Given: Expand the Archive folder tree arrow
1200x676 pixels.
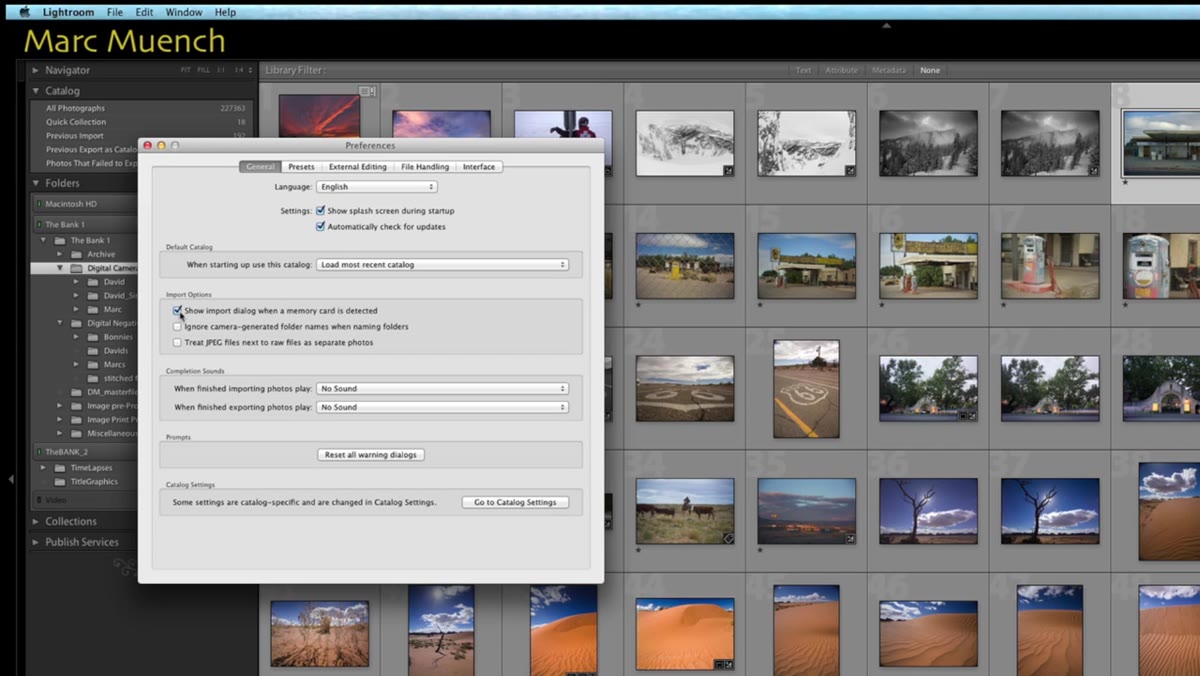Looking at the screenshot, I should tap(60, 254).
